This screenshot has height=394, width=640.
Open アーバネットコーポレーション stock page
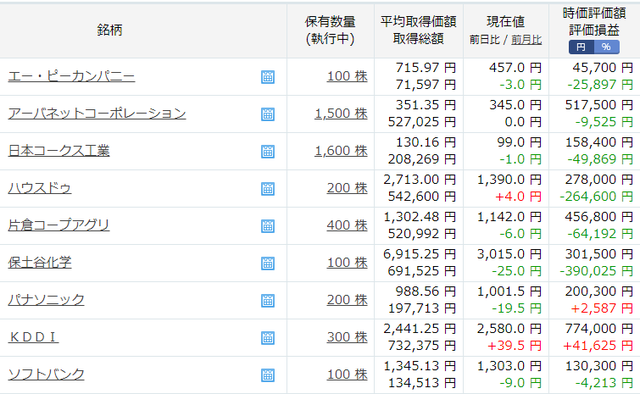point(97,114)
